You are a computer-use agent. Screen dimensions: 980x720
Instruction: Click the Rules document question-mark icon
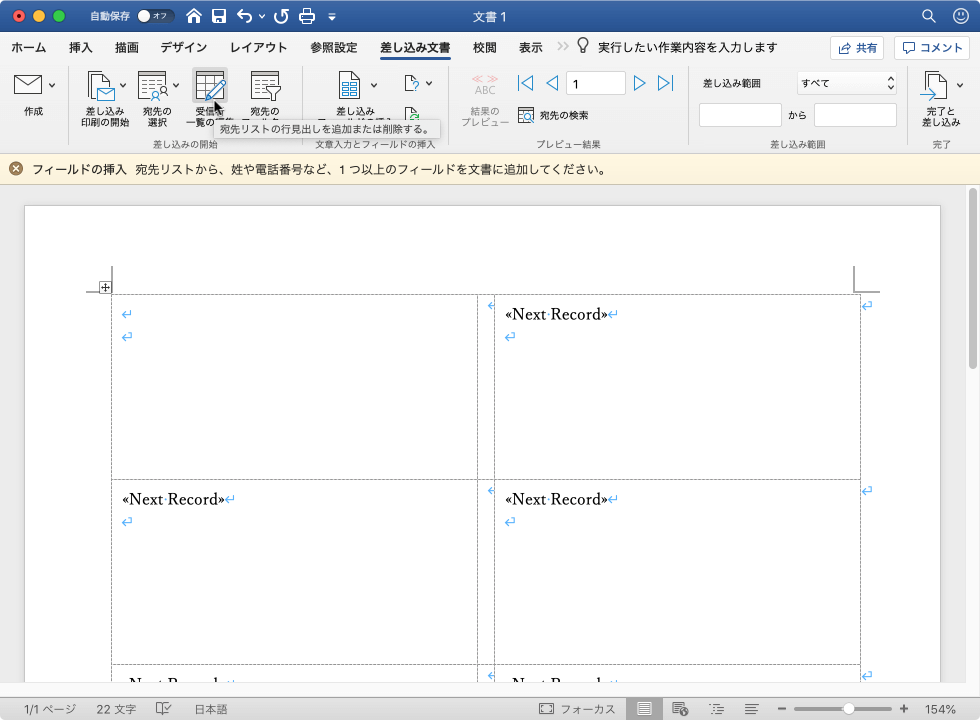[x=411, y=83]
